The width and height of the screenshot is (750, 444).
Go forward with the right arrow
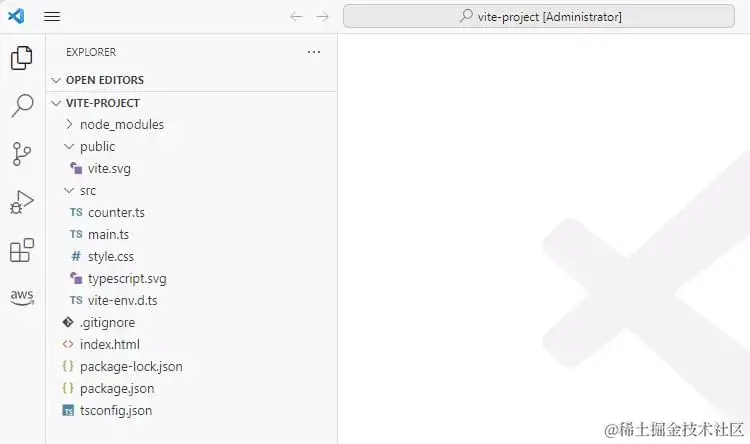point(323,17)
